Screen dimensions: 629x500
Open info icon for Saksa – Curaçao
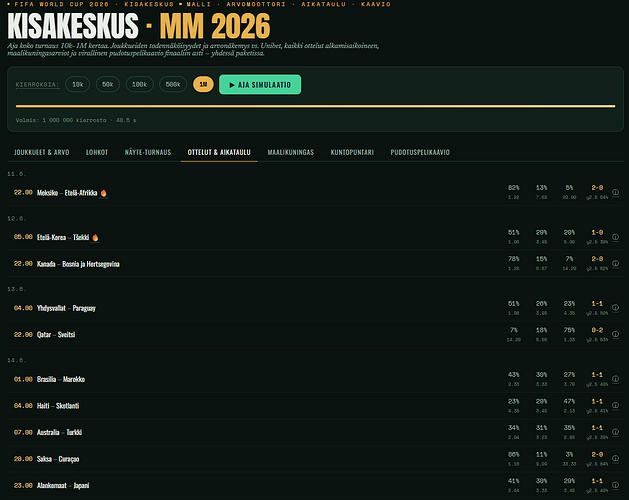(x=615, y=459)
